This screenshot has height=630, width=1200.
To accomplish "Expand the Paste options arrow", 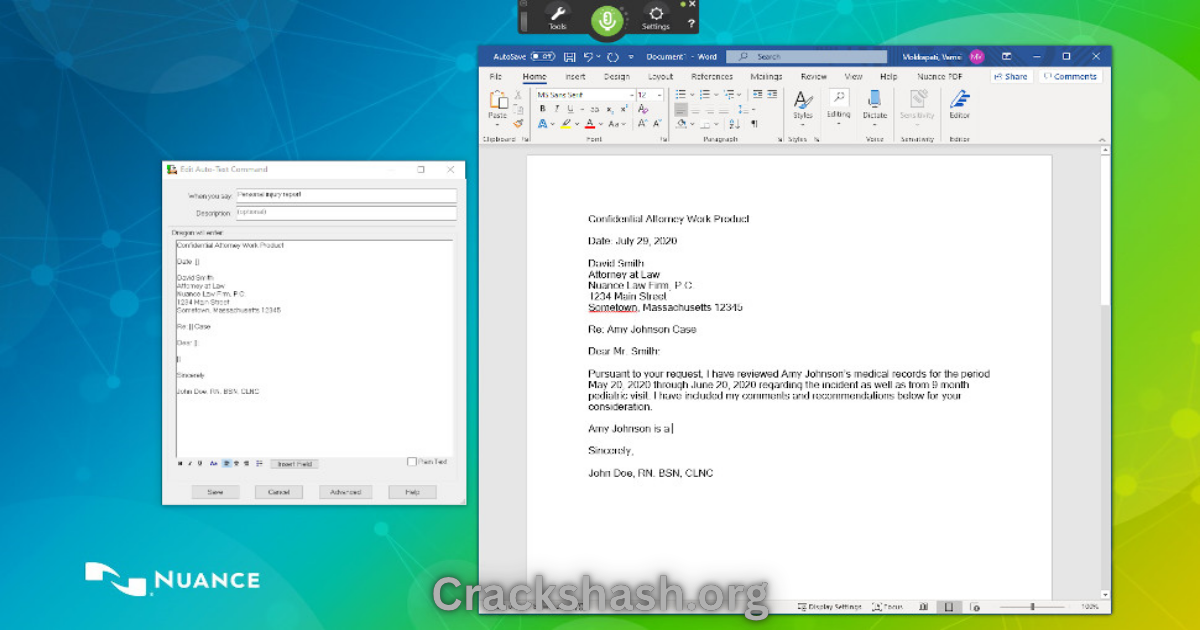I will [497, 125].
